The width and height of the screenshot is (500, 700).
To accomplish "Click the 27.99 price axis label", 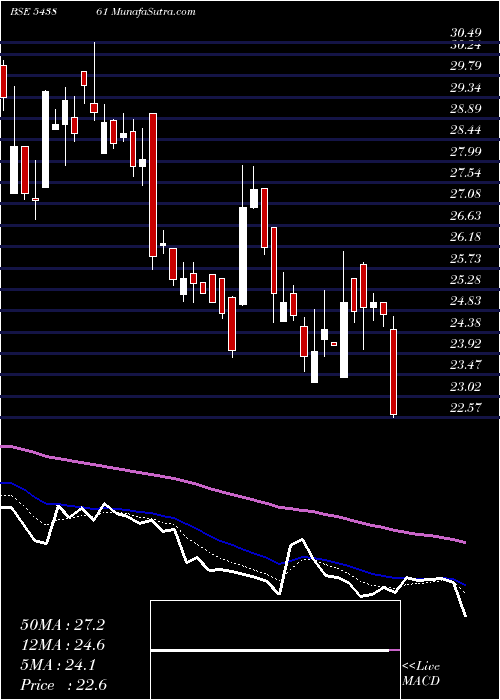I will tap(466, 151).
